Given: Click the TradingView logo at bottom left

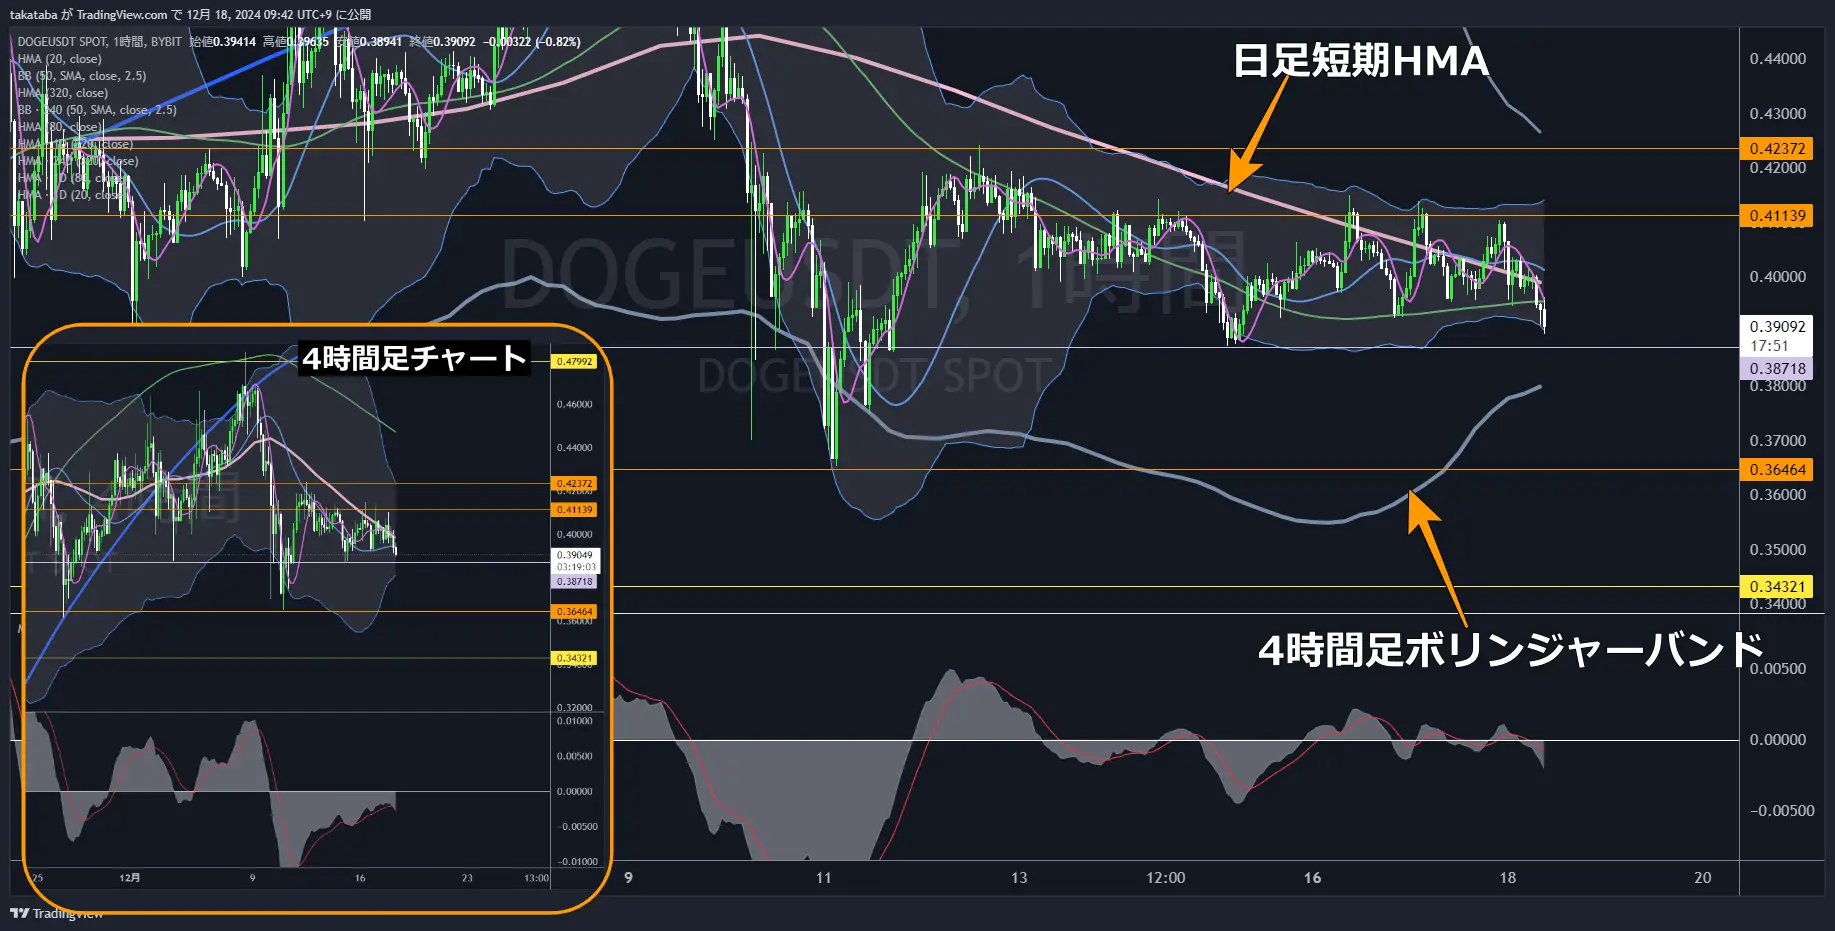Looking at the screenshot, I should (56, 913).
